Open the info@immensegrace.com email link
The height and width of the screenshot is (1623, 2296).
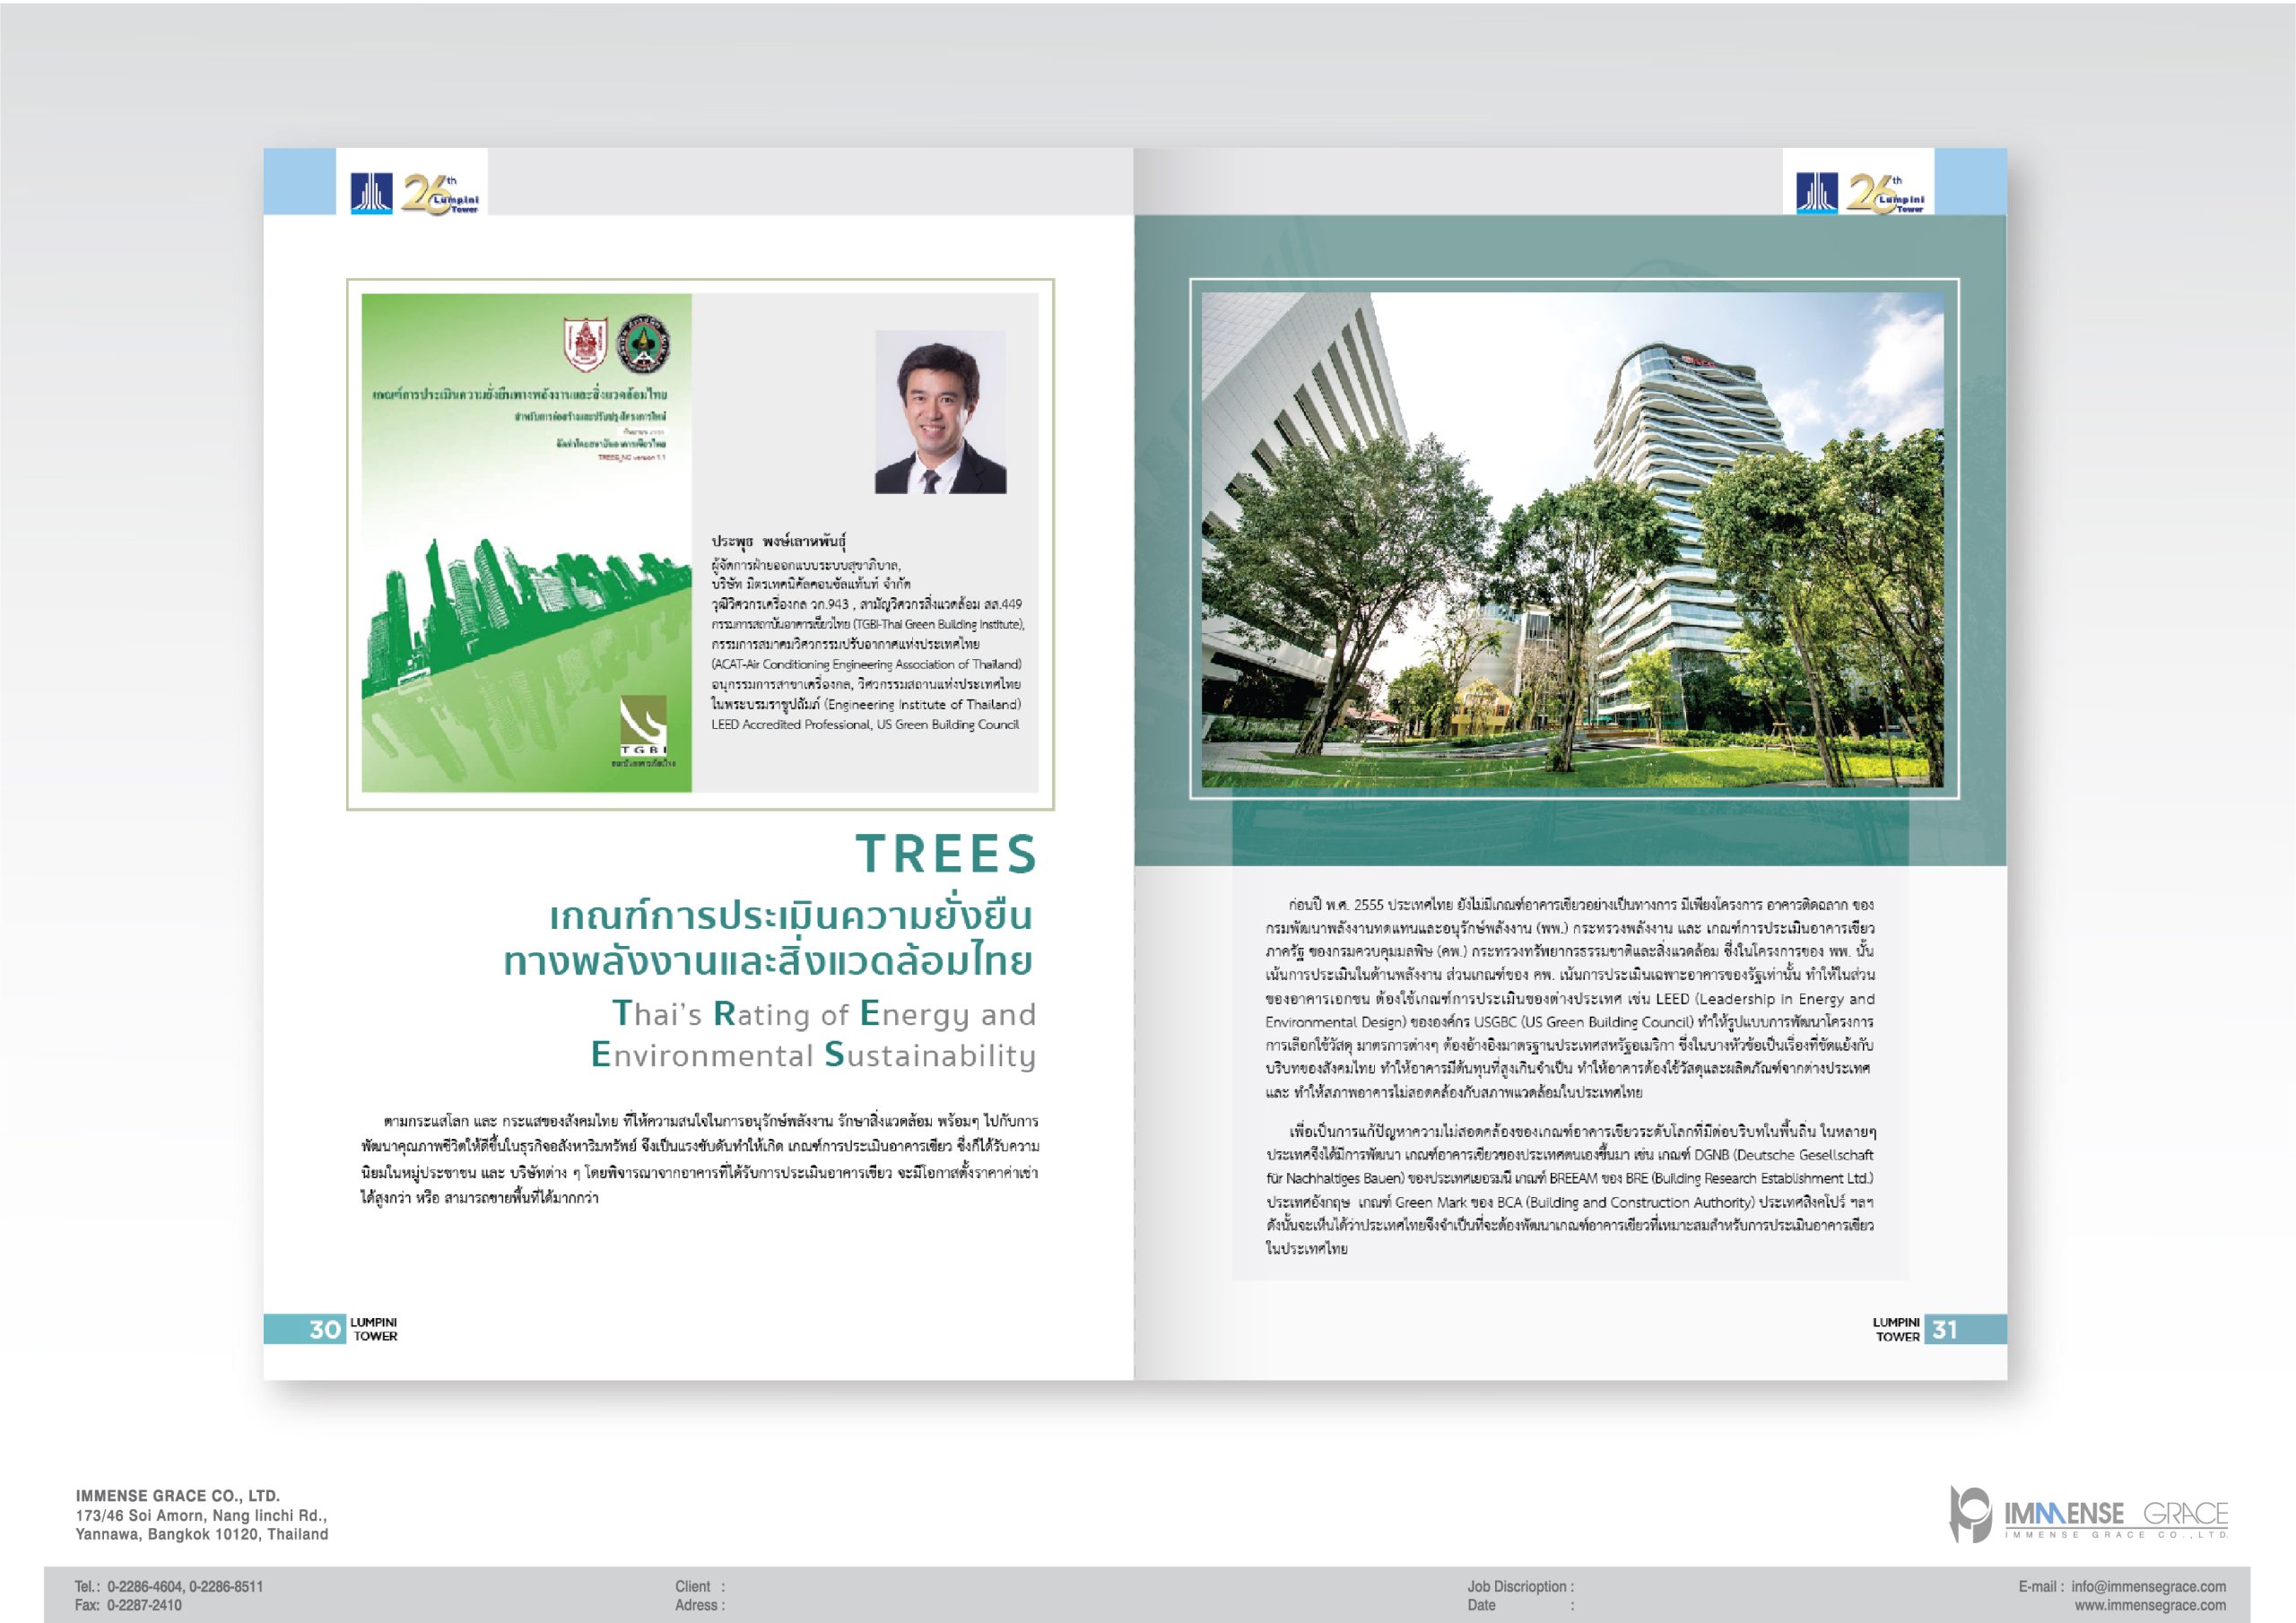pos(2148,1586)
